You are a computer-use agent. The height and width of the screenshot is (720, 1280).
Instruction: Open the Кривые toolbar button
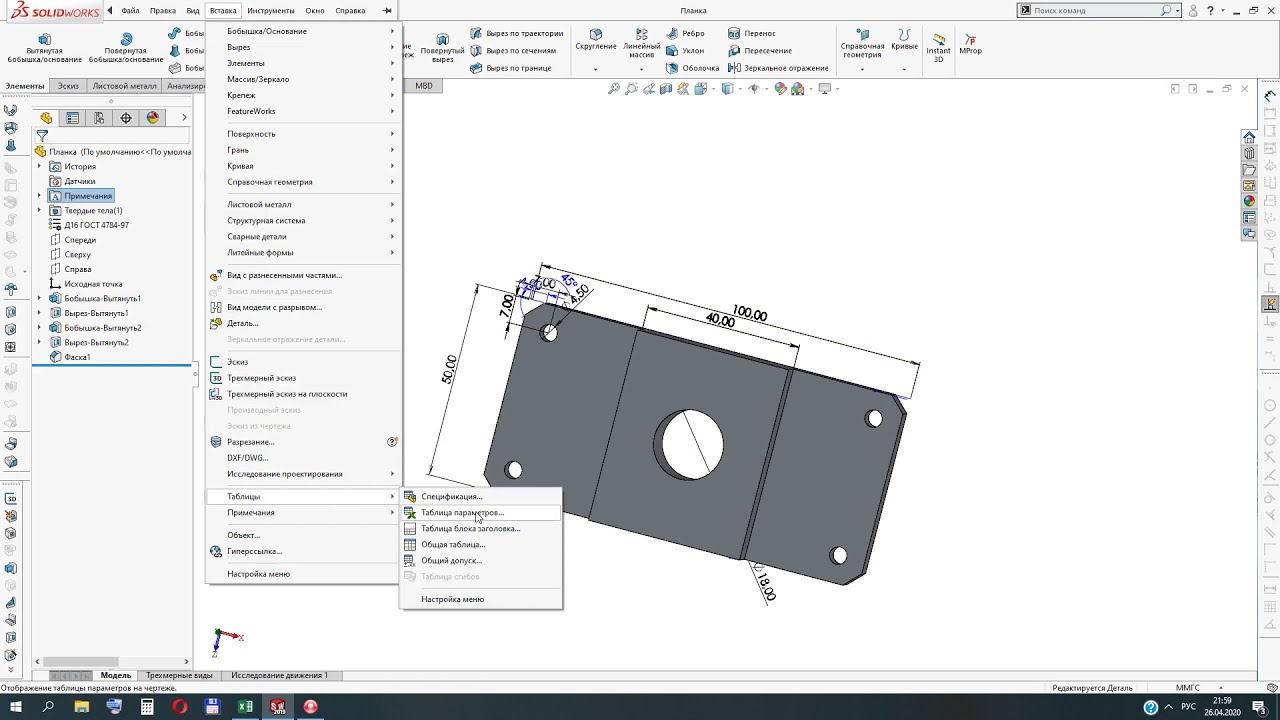904,40
